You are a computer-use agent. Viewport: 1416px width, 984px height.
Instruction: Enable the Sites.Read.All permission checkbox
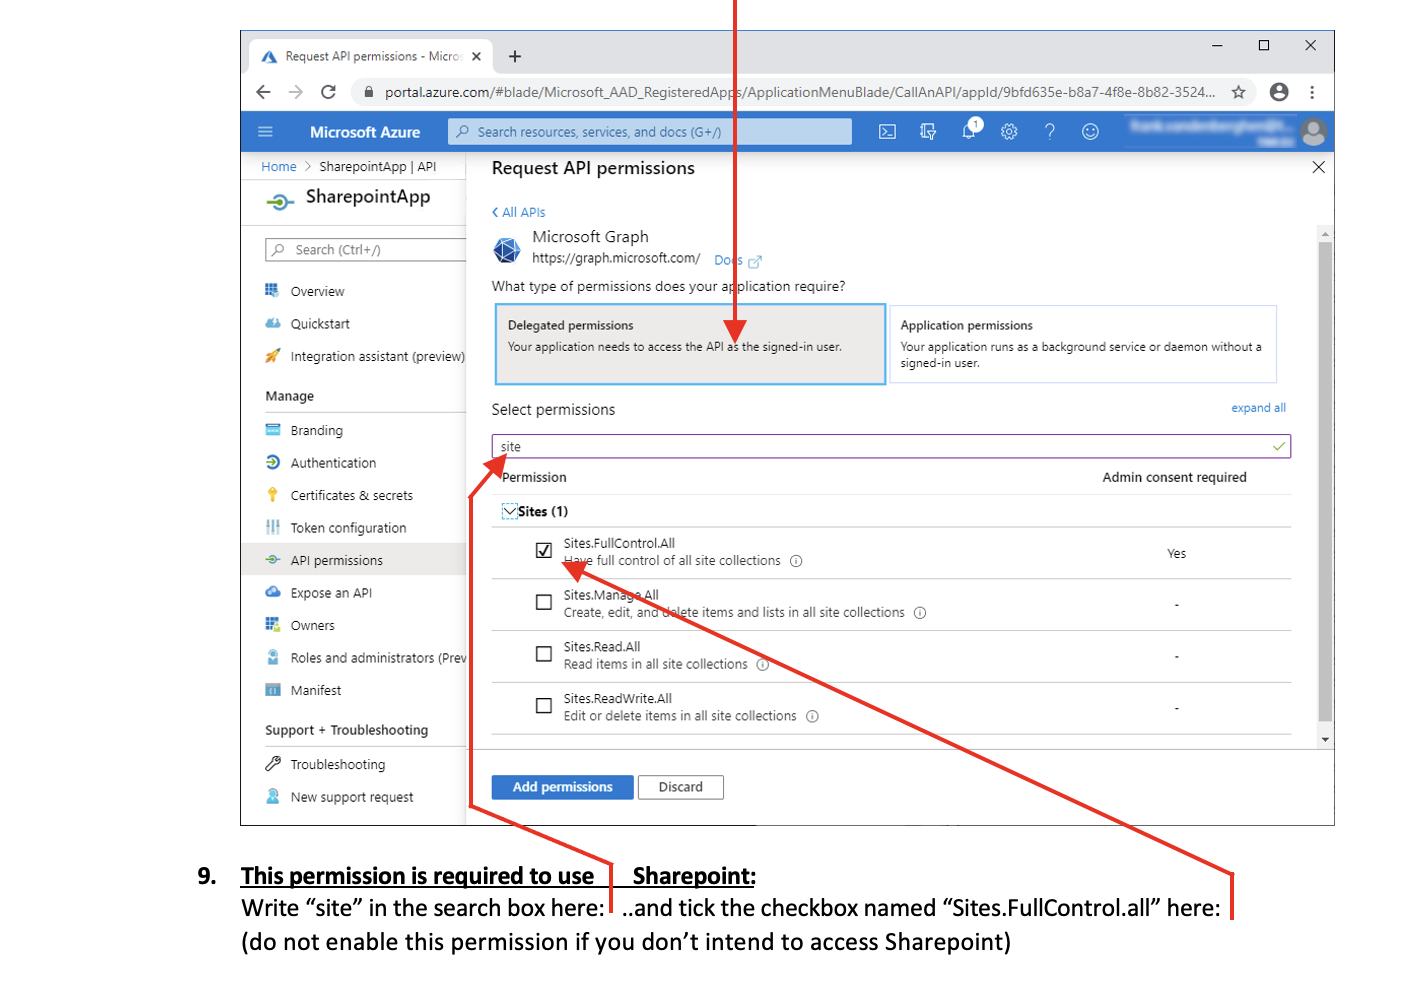coord(544,654)
